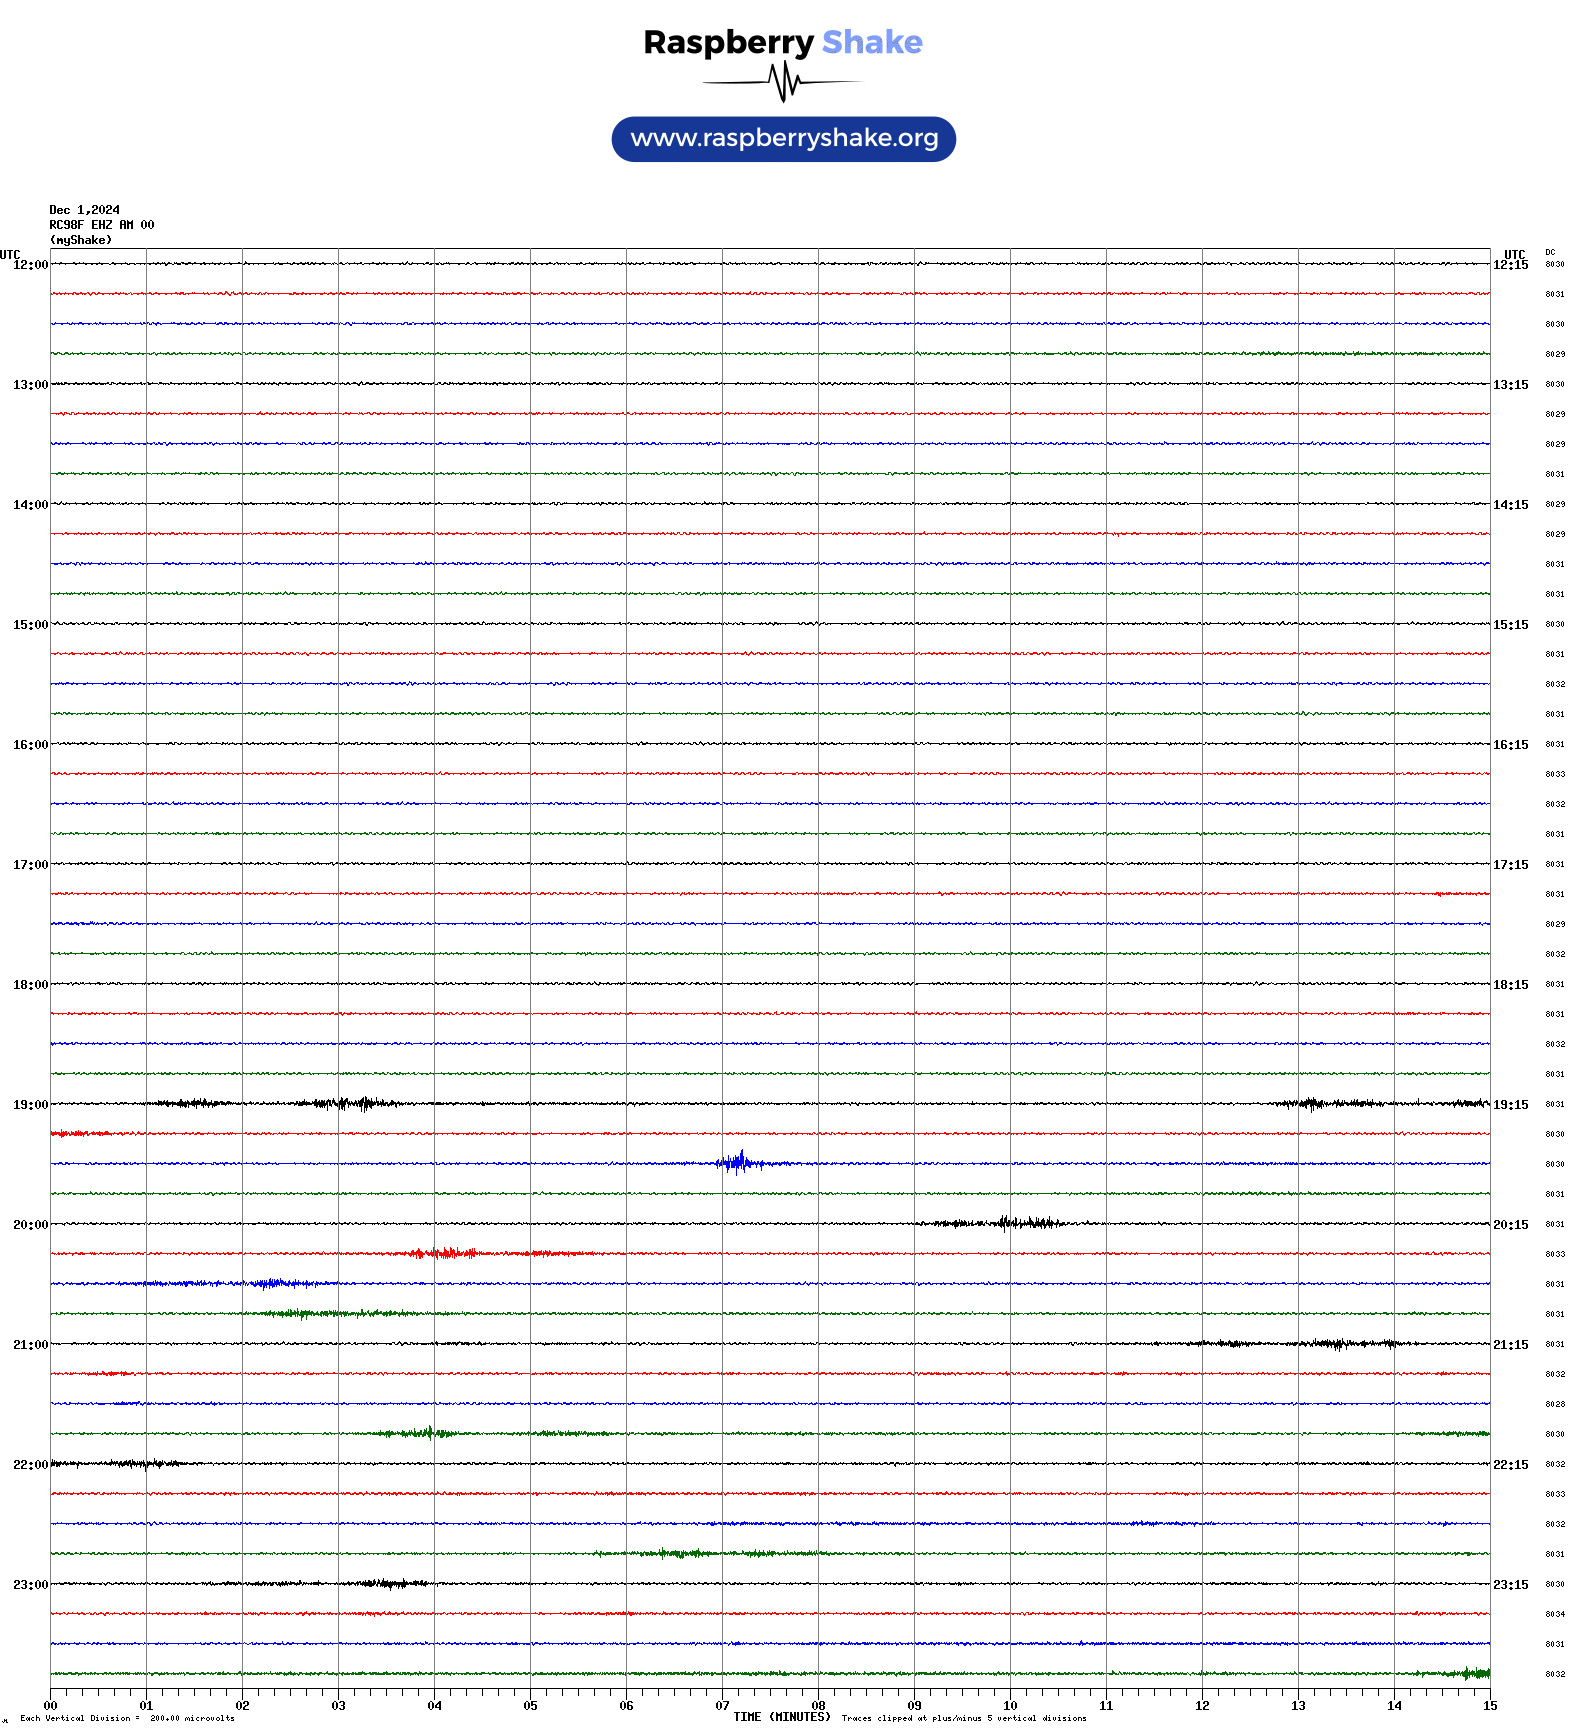The height and width of the screenshot is (1732, 1570).
Task: Click the 15:00 row time label
Action: pyautogui.click(x=30, y=625)
